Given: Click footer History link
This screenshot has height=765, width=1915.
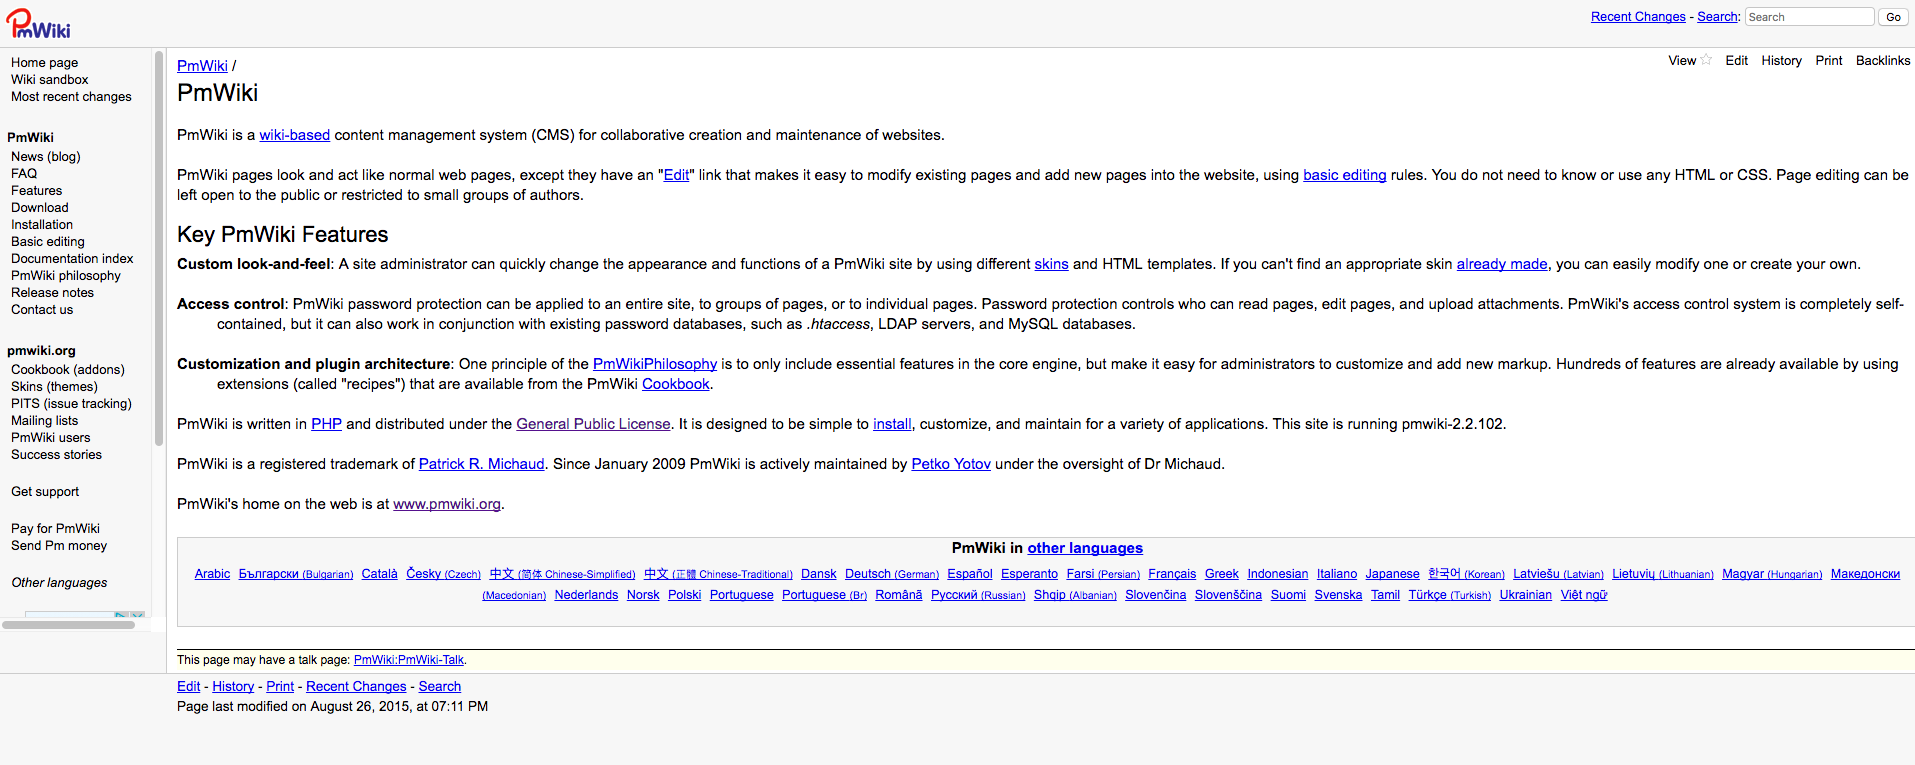Looking at the screenshot, I should (x=233, y=687).
